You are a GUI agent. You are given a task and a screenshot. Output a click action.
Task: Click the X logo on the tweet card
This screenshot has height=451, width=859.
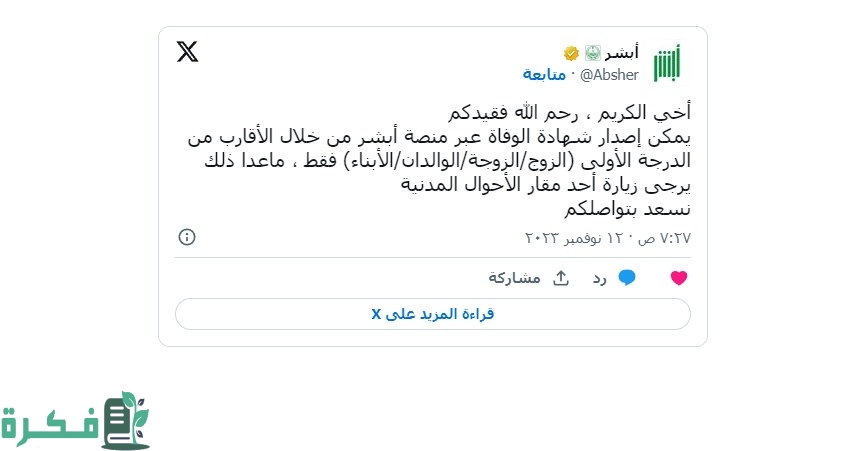click(x=188, y=52)
